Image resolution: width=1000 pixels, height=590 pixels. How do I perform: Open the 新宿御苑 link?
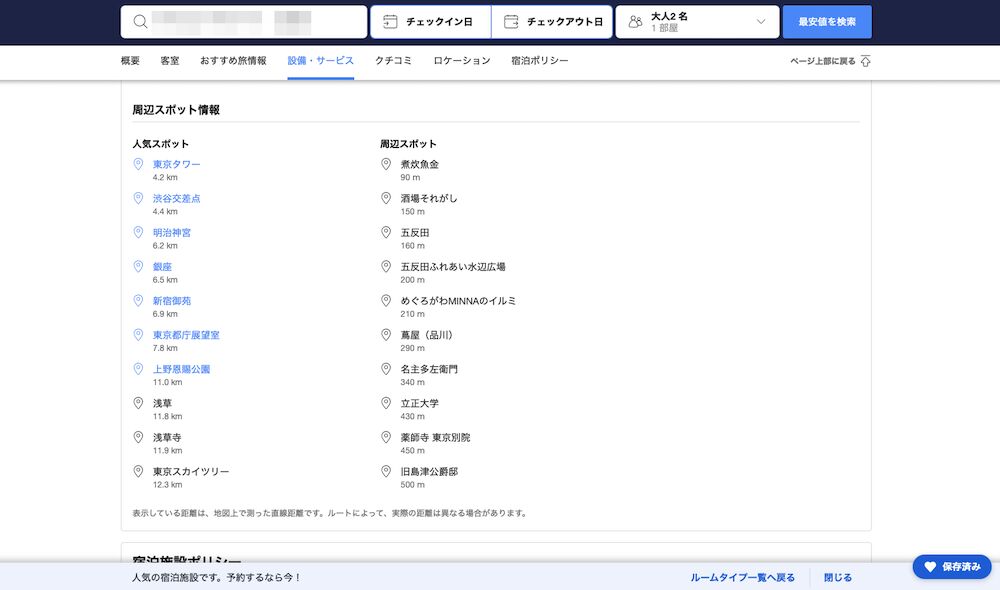pos(172,300)
